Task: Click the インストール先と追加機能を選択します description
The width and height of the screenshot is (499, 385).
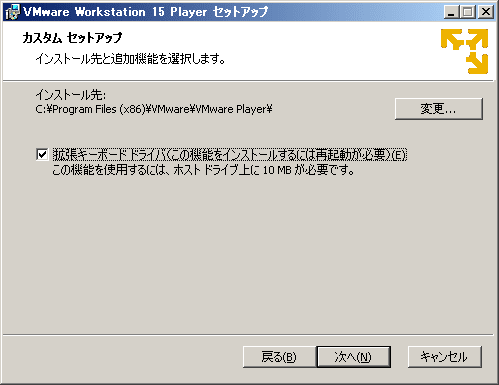Action: tap(130, 59)
